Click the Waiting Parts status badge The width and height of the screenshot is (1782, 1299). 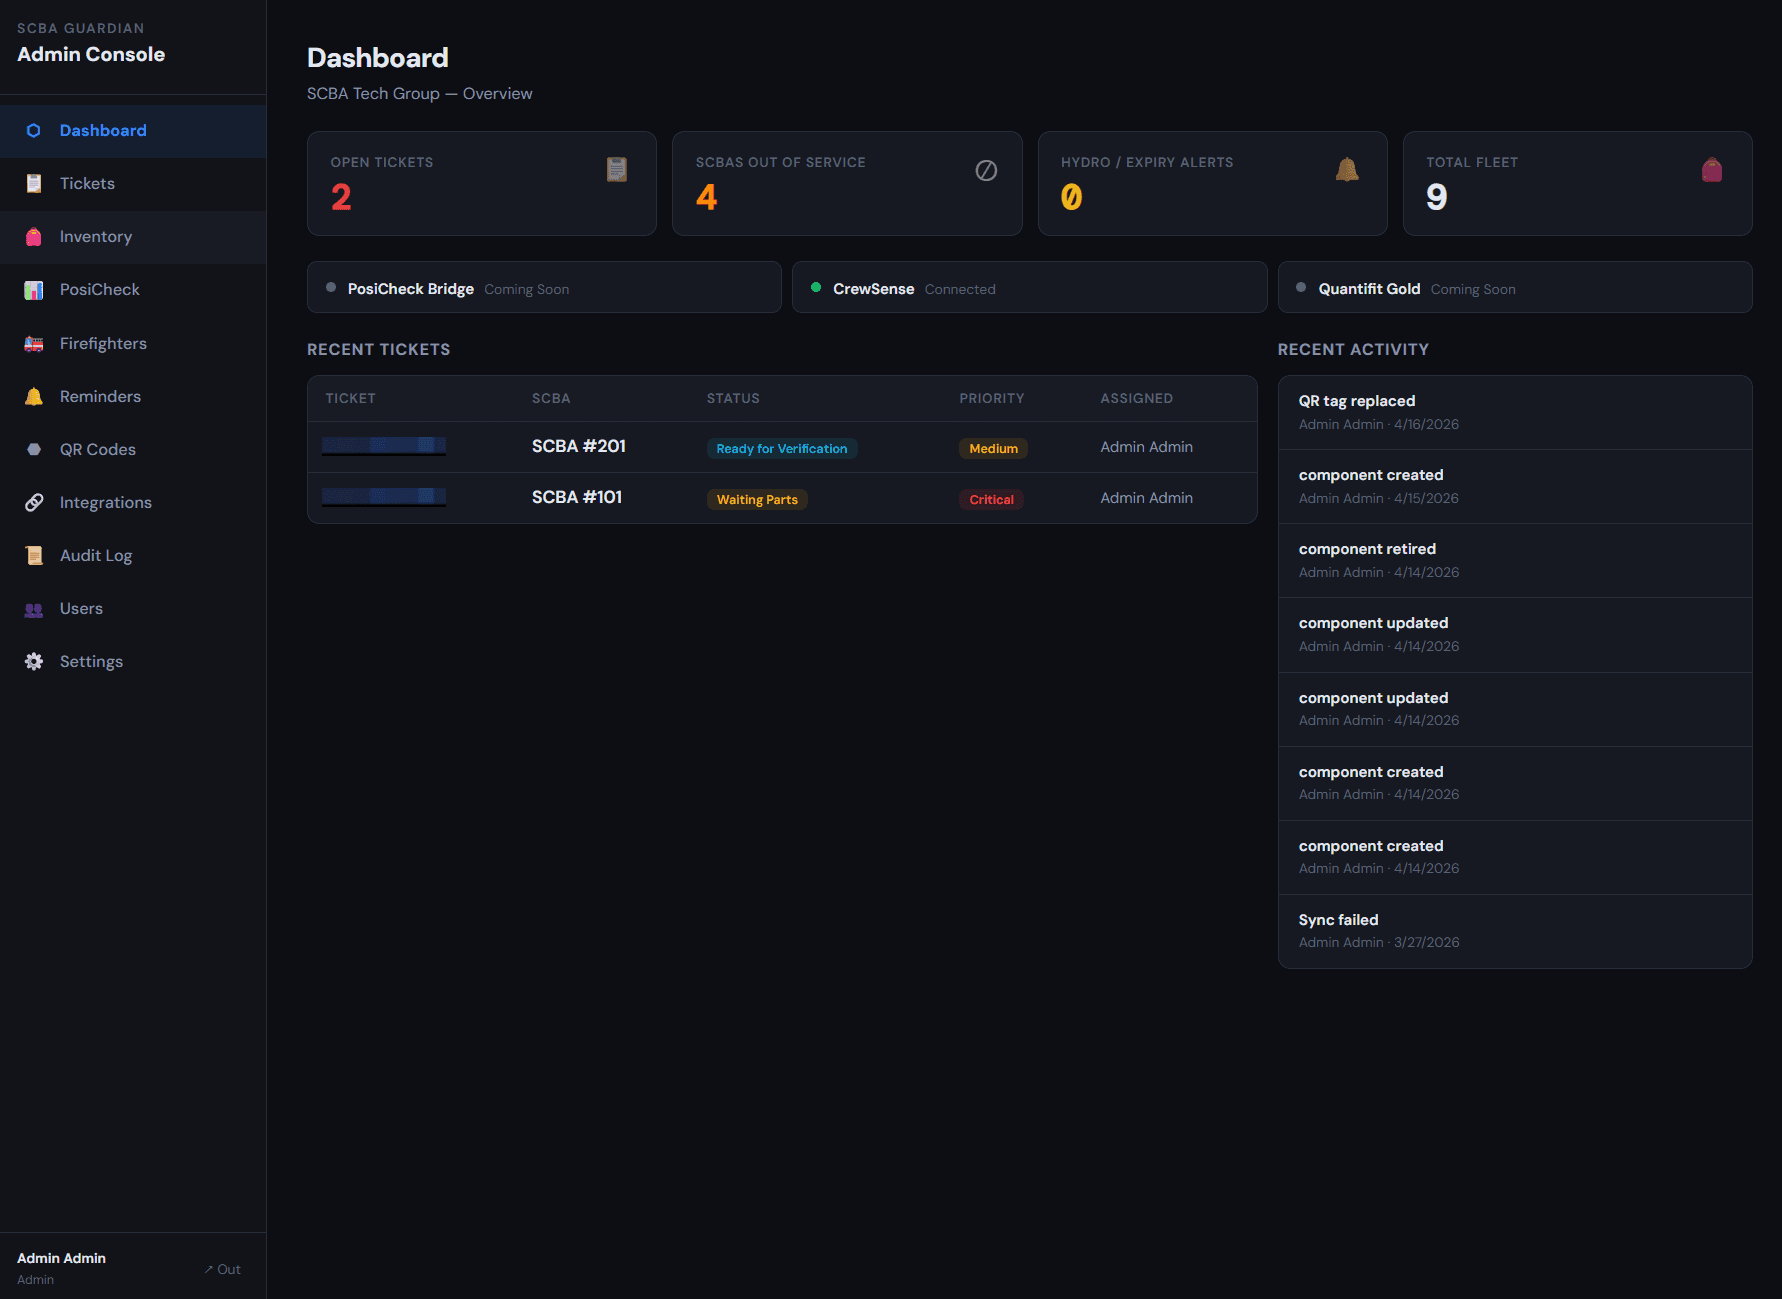click(757, 500)
